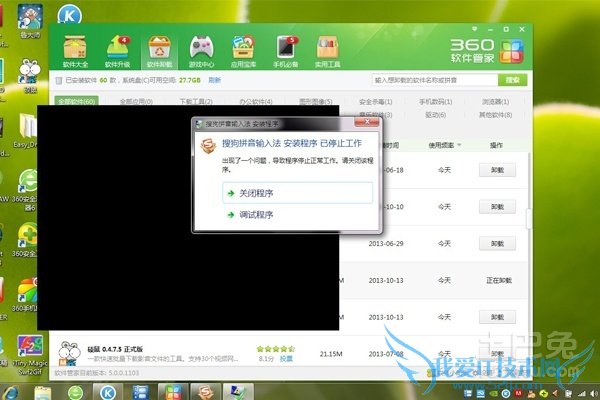Open the 游戏中心 game center icon

click(x=201, y=52)
